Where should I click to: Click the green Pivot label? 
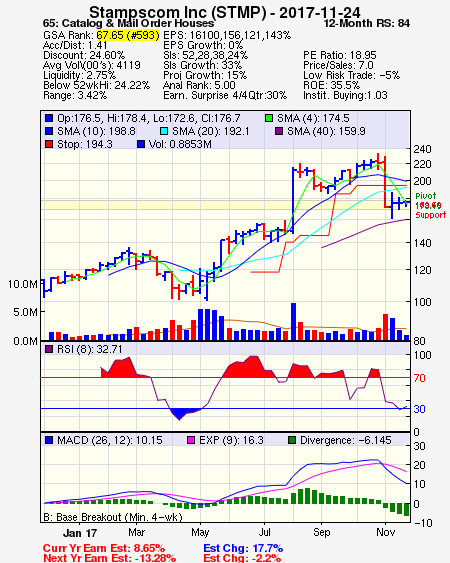tap(426, 196)
